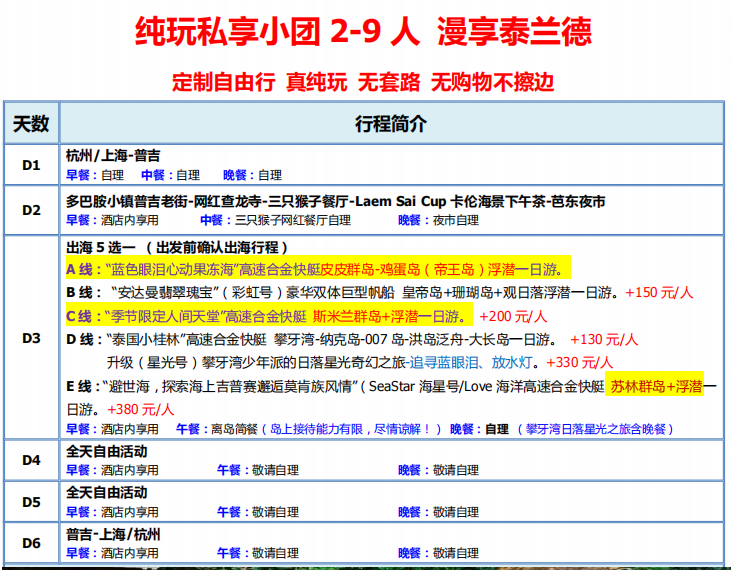Viewport: 731px width, 570px height.
Task: Click the D2 day cell
Action: click(31, 209)
